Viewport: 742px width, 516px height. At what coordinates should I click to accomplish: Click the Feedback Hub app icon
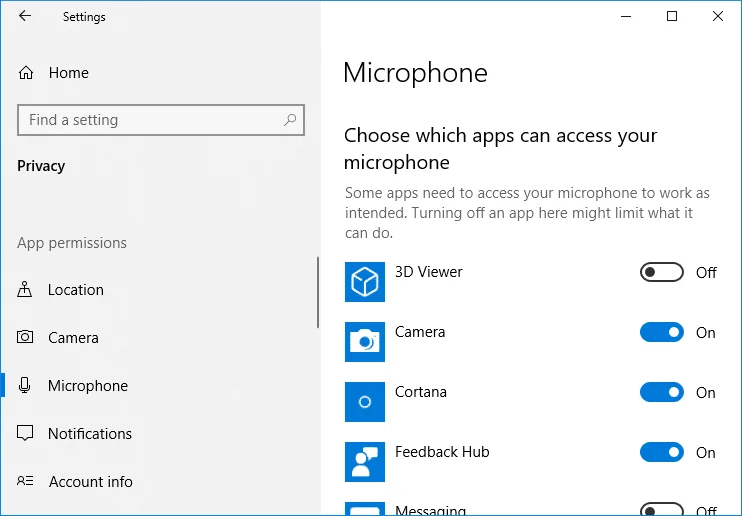tap(365, 462)
